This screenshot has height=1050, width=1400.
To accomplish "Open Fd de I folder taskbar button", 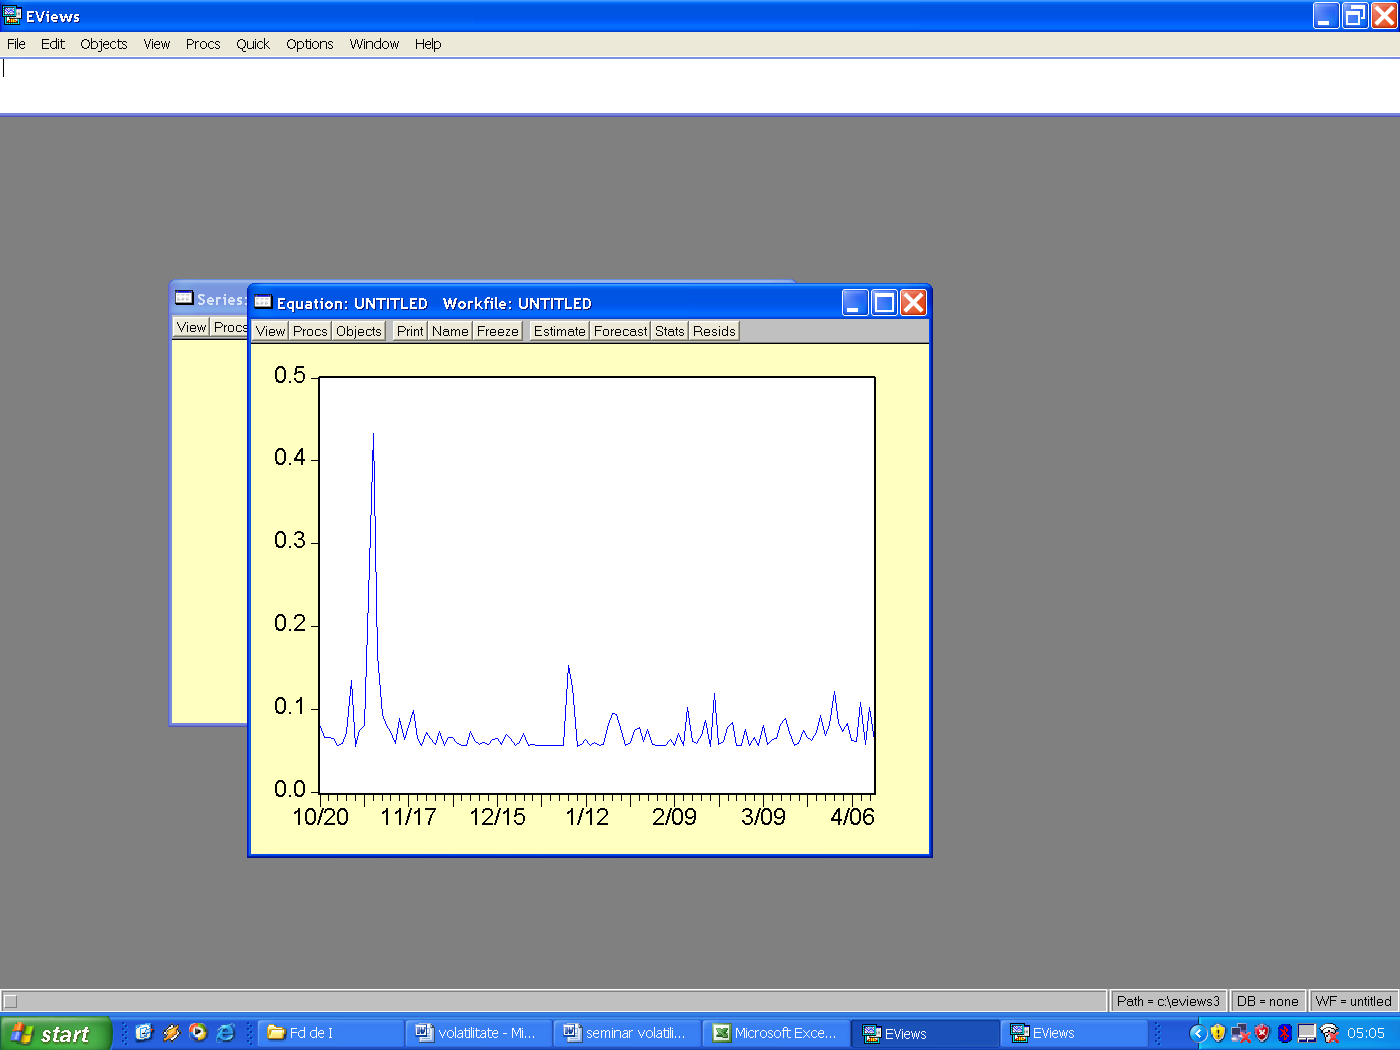I will tap(331, 1033).
